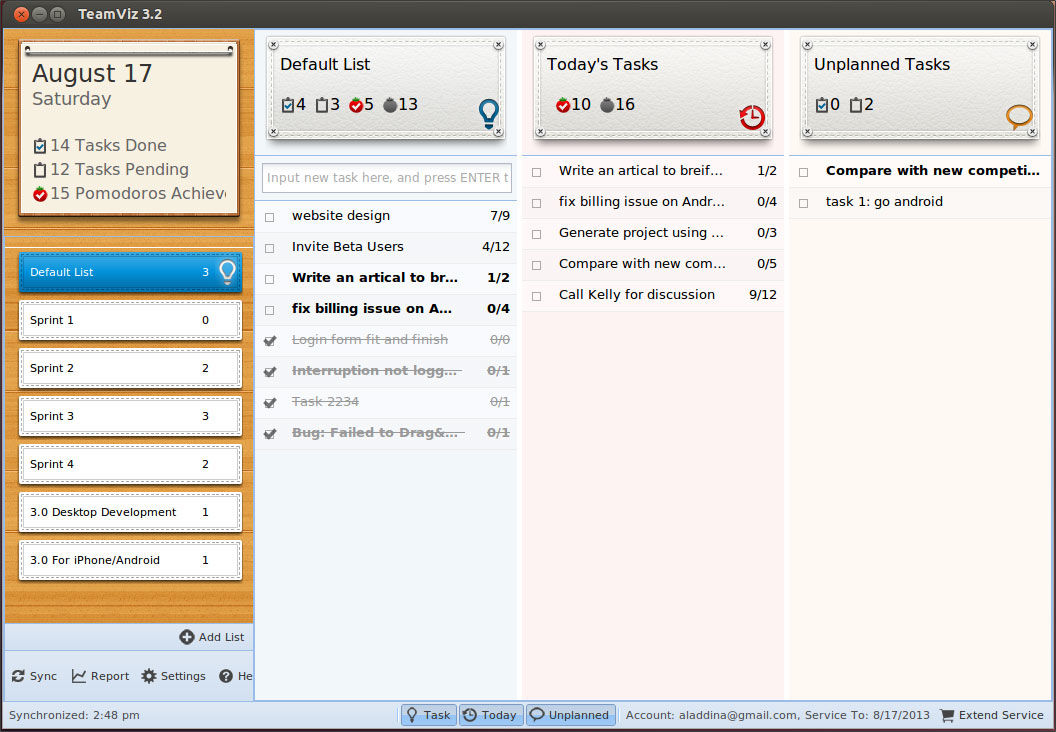Click top-right corner pin of Unplanned Tasks card
Viewport: 1056px width, 732px height.
tap(1032, 45)
